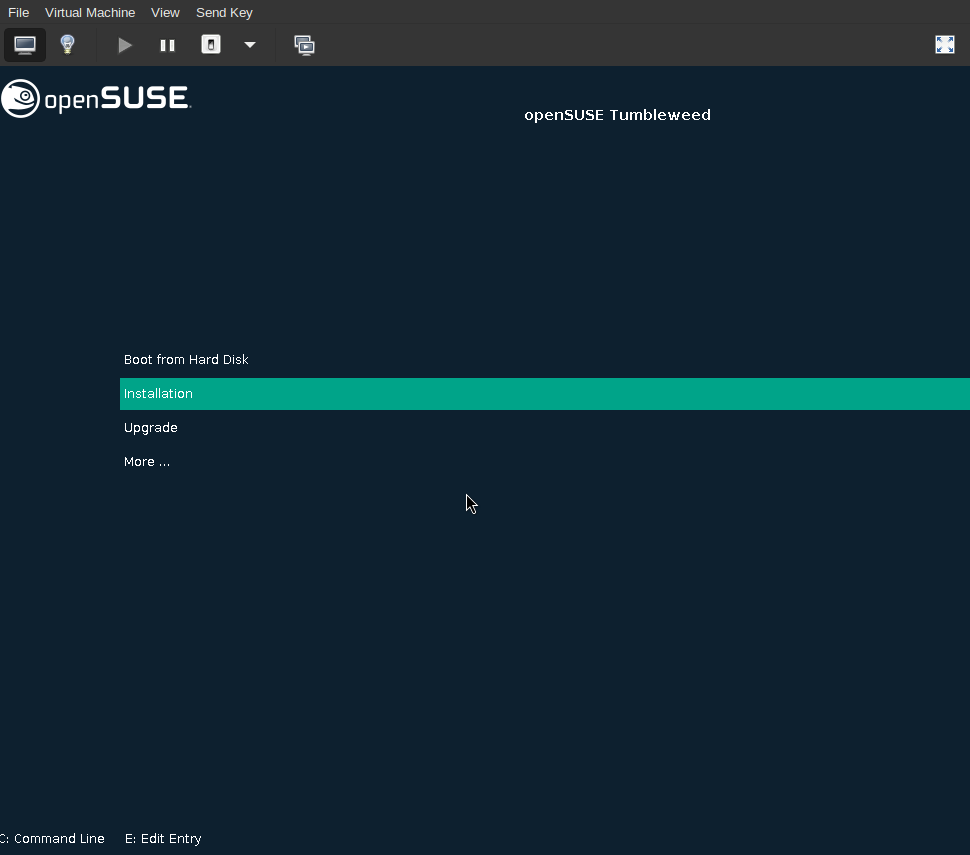970x855 pixels.
Task: Switch to the graphical console view
Action: [24, 44]
